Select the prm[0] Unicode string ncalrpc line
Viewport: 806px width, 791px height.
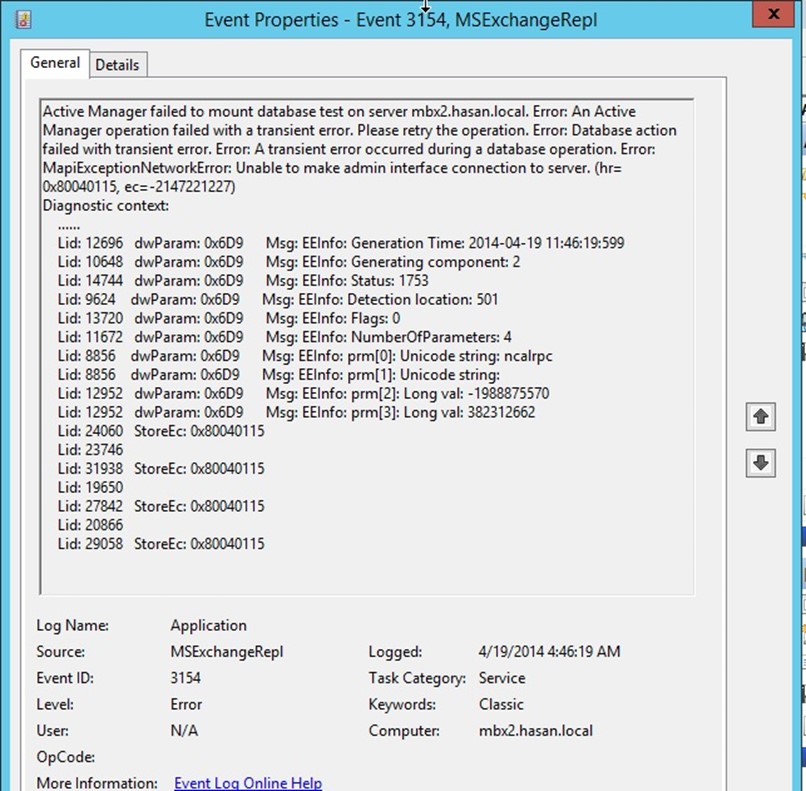pyautogui.click(x=305, y=356)
